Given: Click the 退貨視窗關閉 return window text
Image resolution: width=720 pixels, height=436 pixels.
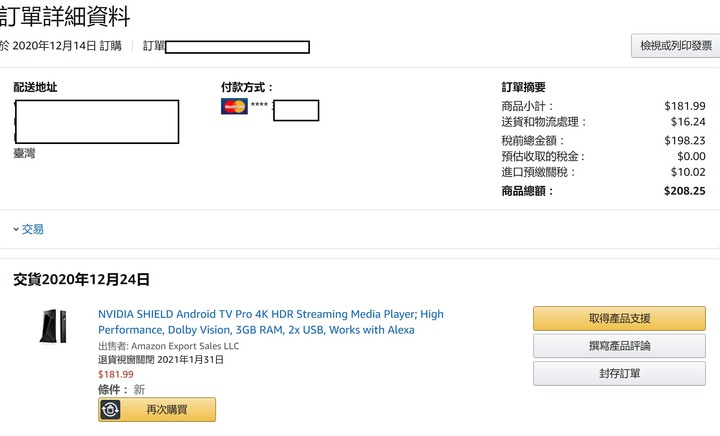Looking at the screenshot, I should pyautogui.click(x=161, y=360).
